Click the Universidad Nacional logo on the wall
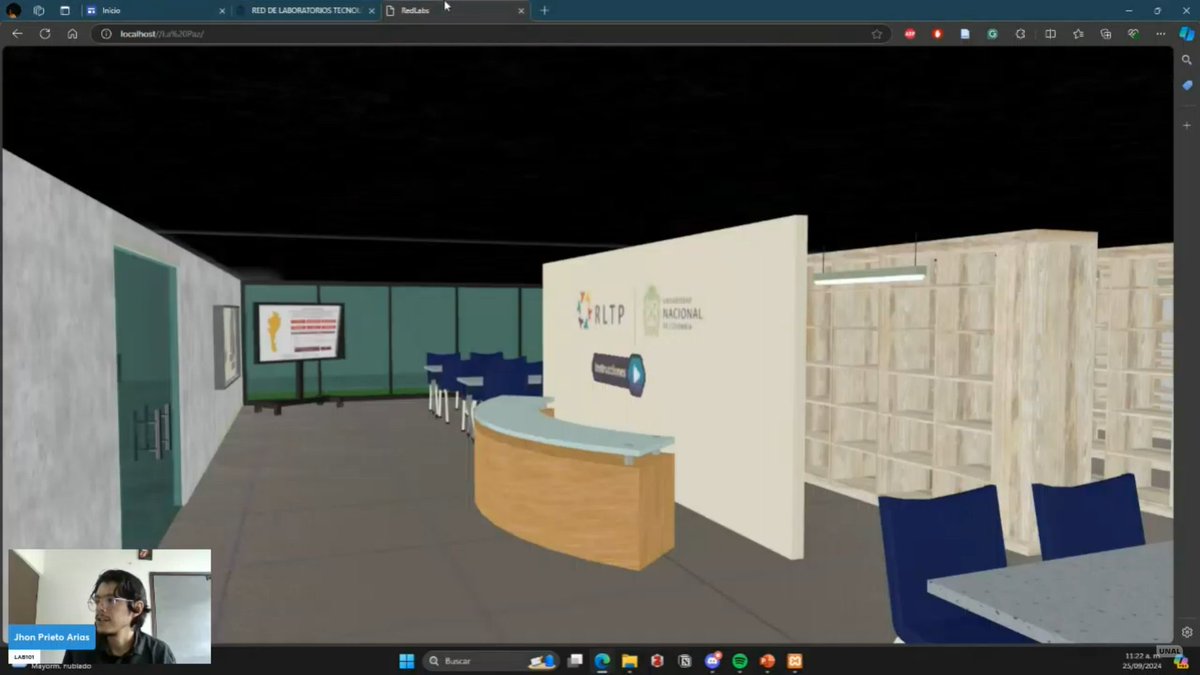The image size is (1200, 675). (673, 311)
